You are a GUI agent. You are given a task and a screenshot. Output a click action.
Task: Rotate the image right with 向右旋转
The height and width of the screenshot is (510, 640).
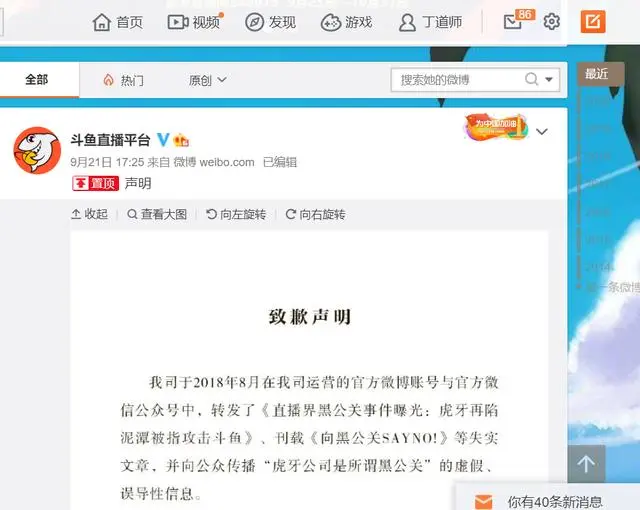pos(315,214)
